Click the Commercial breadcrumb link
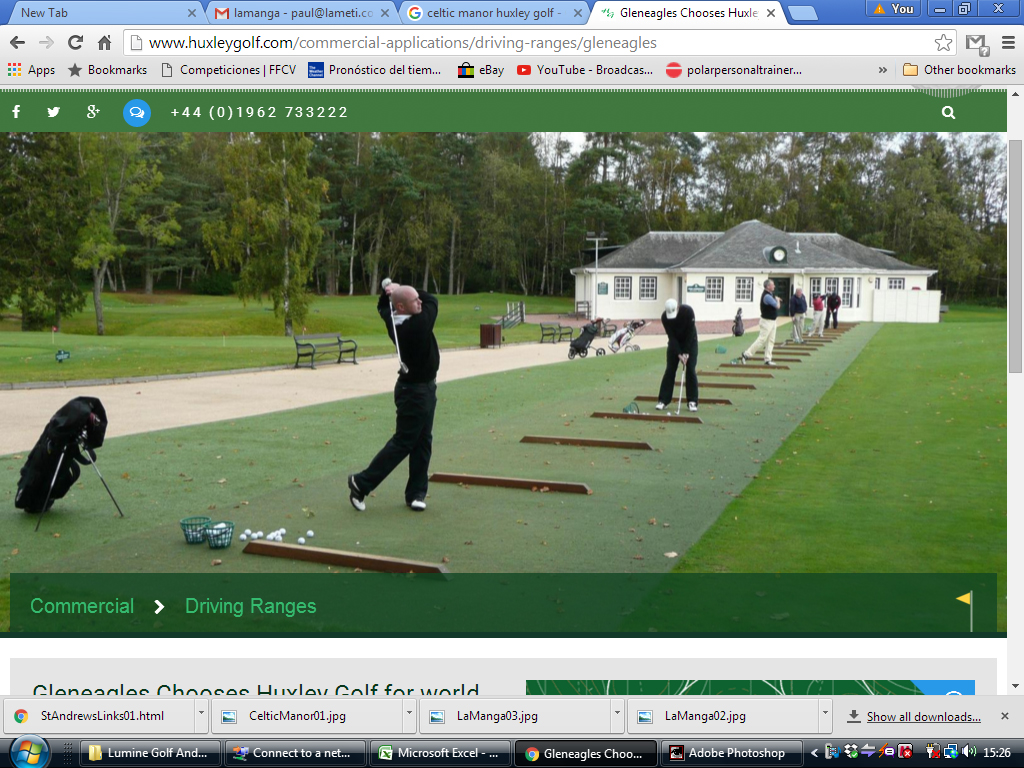This screenshot has width=1024, height=768. 82,606
